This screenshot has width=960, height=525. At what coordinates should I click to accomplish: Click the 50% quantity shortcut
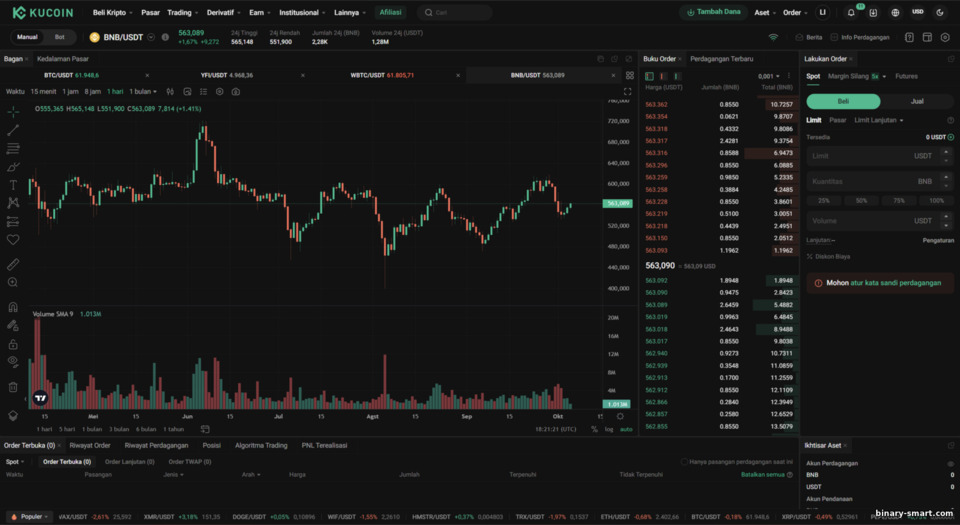tap(861, 201)
